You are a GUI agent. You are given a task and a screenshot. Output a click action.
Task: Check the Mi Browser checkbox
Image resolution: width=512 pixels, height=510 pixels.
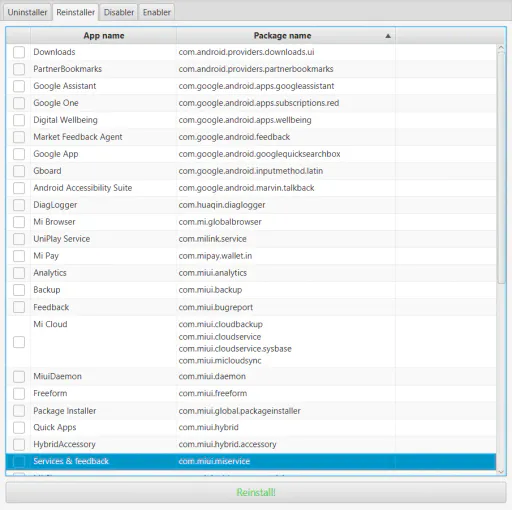tap(19, 222)
